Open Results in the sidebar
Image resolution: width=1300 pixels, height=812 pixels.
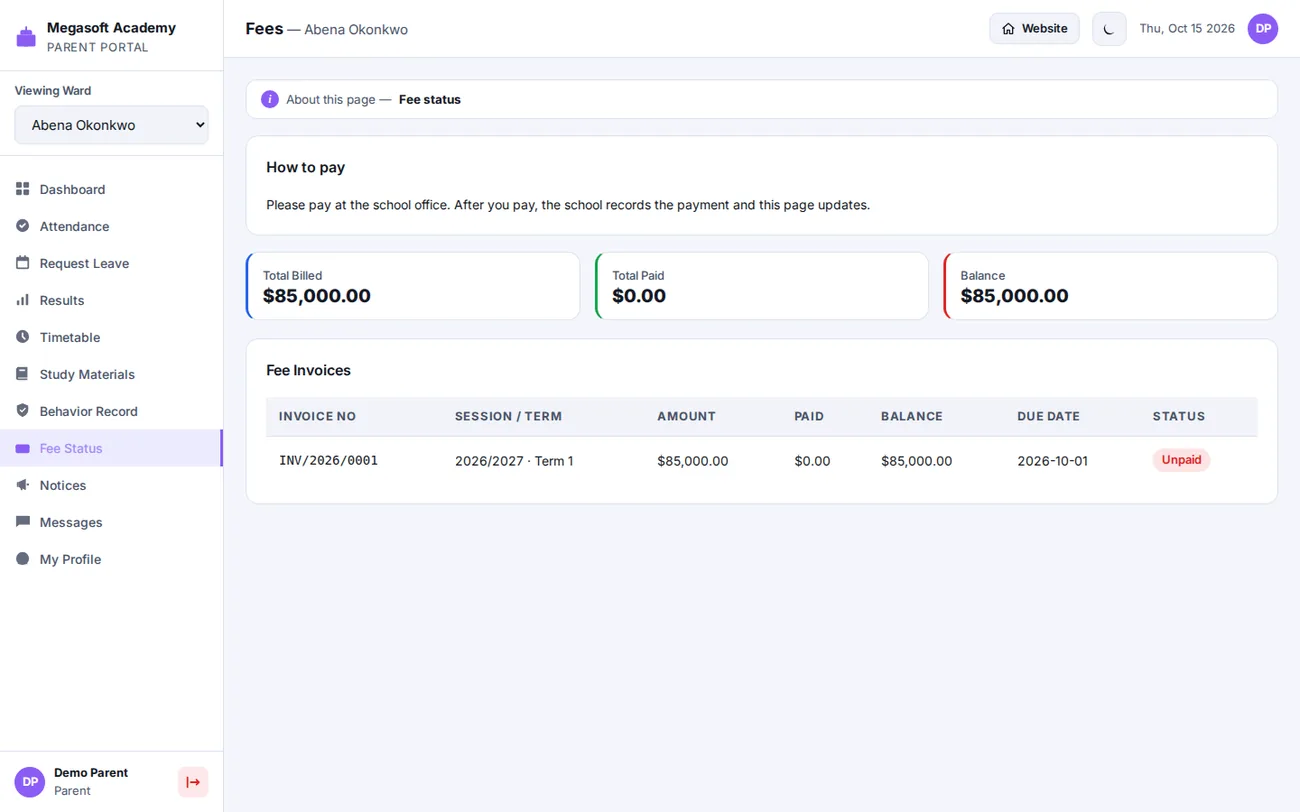(x=111, y=300)
